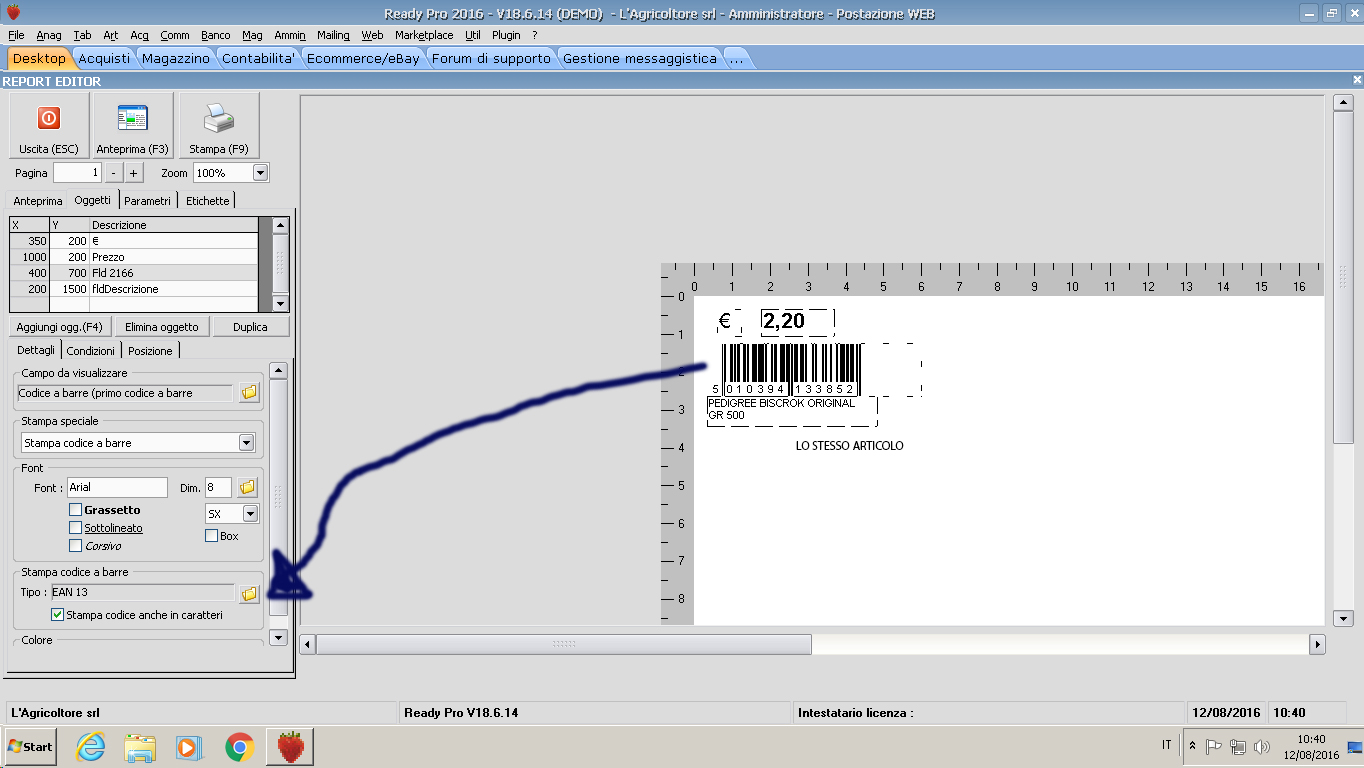Click the Stampa (F9) print button
Viewport: 1364px width, 768px height.
(x=218, y=125)
